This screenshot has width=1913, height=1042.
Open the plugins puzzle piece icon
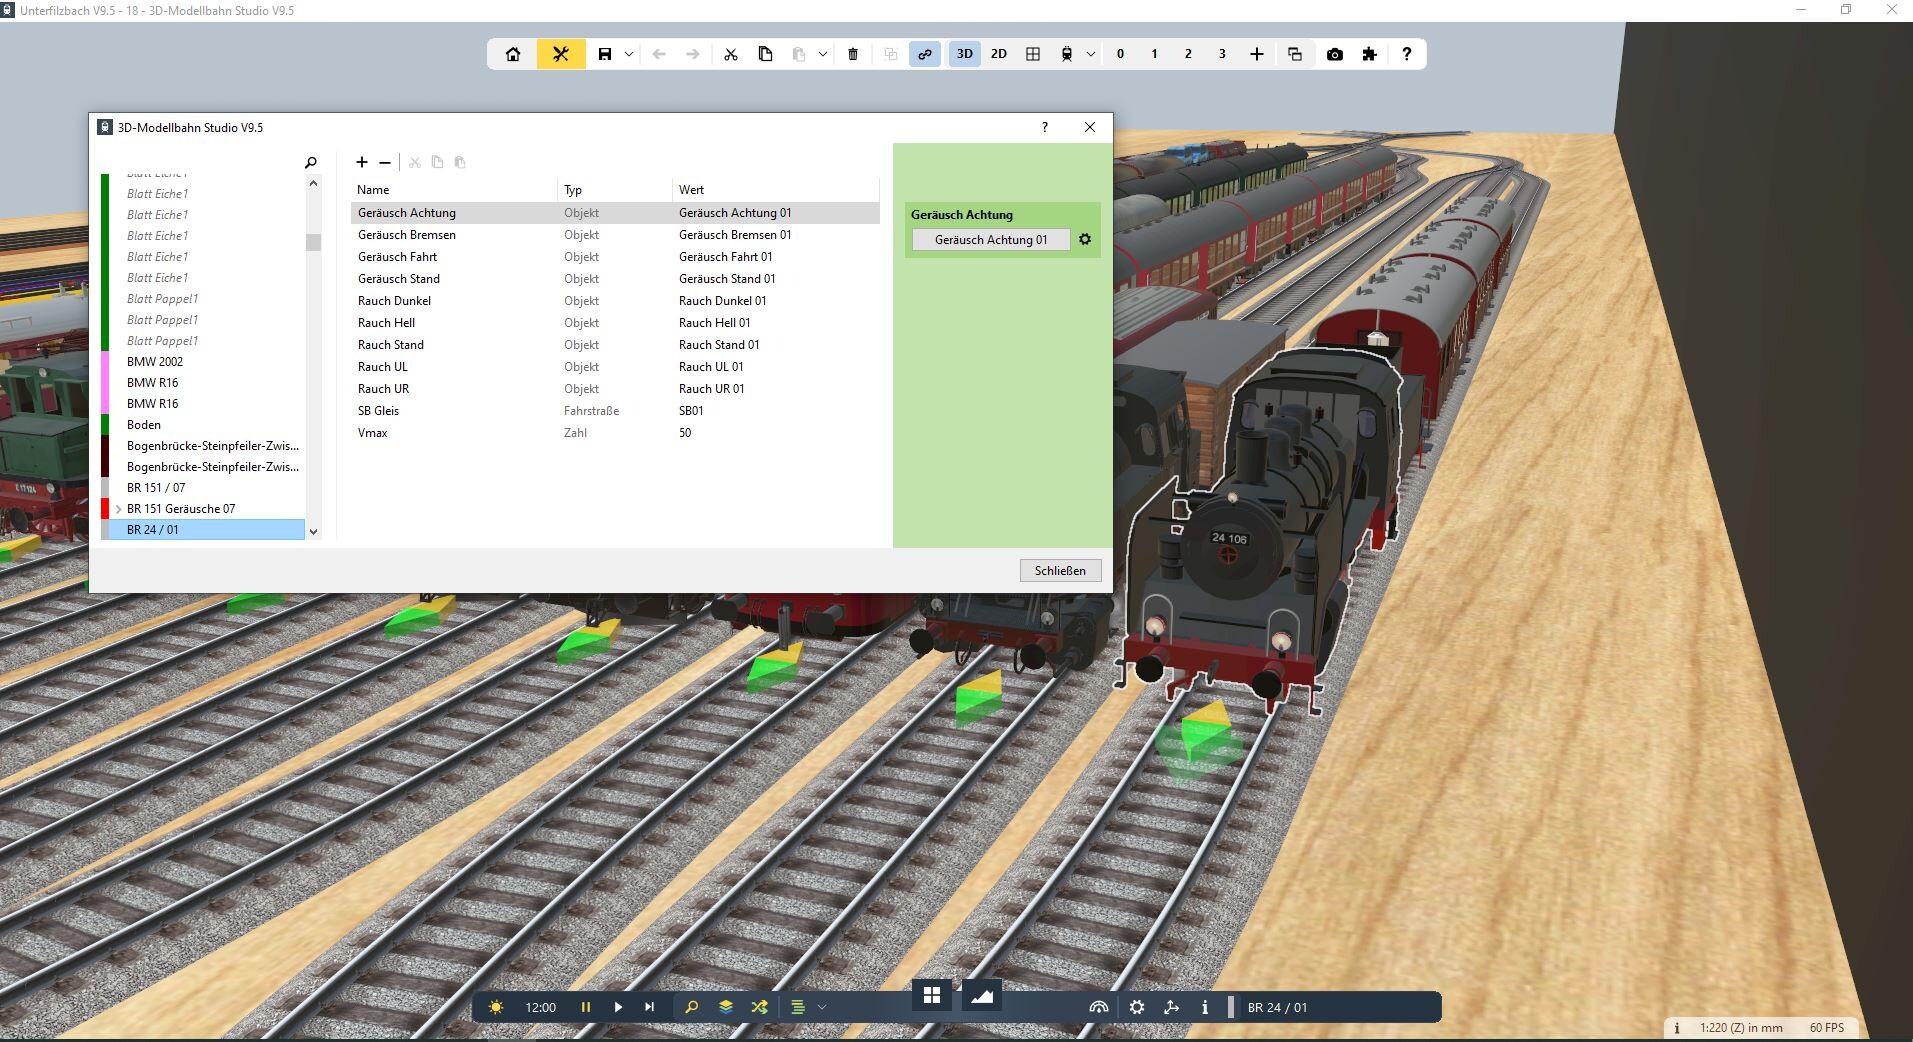click(x=1369, y=54)
